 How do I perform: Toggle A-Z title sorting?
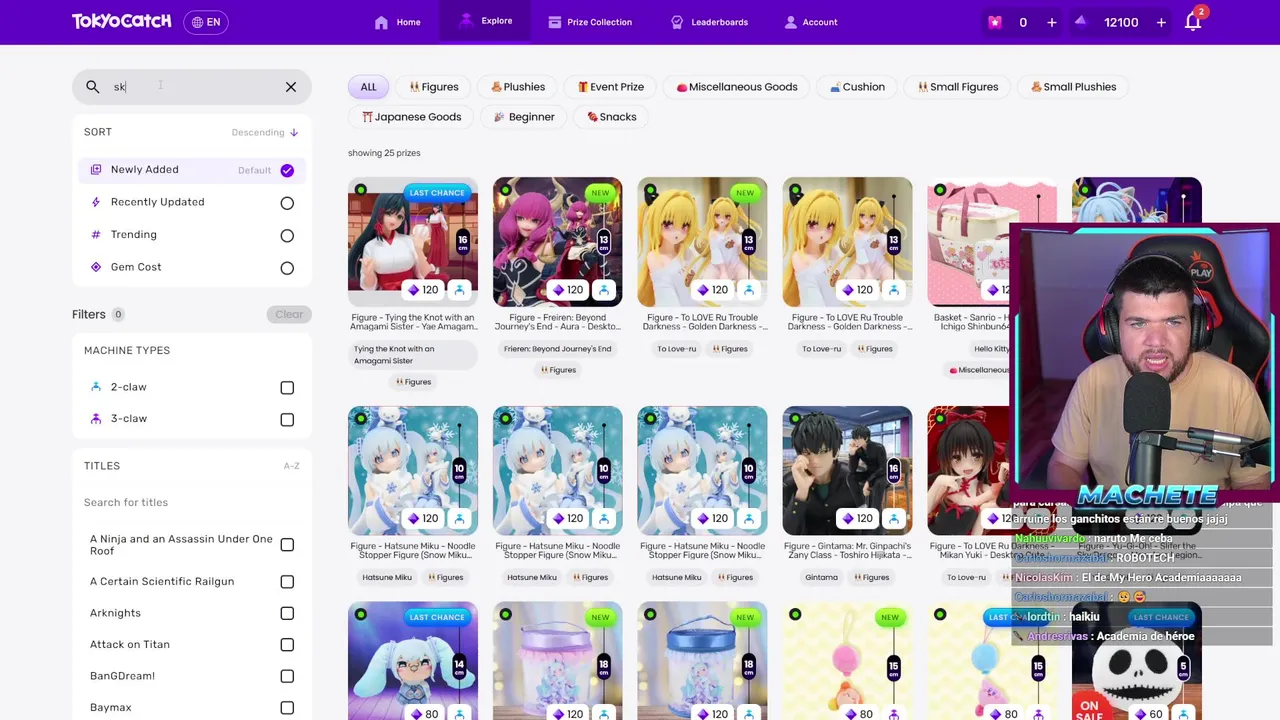click(x=291, y=466)
